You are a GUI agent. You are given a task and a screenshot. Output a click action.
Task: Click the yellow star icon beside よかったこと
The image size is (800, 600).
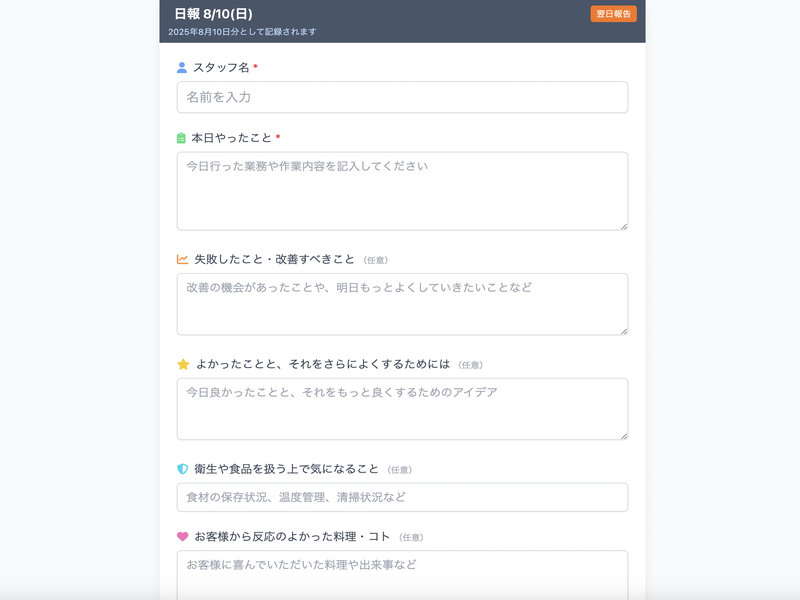[x=183, y=364]
